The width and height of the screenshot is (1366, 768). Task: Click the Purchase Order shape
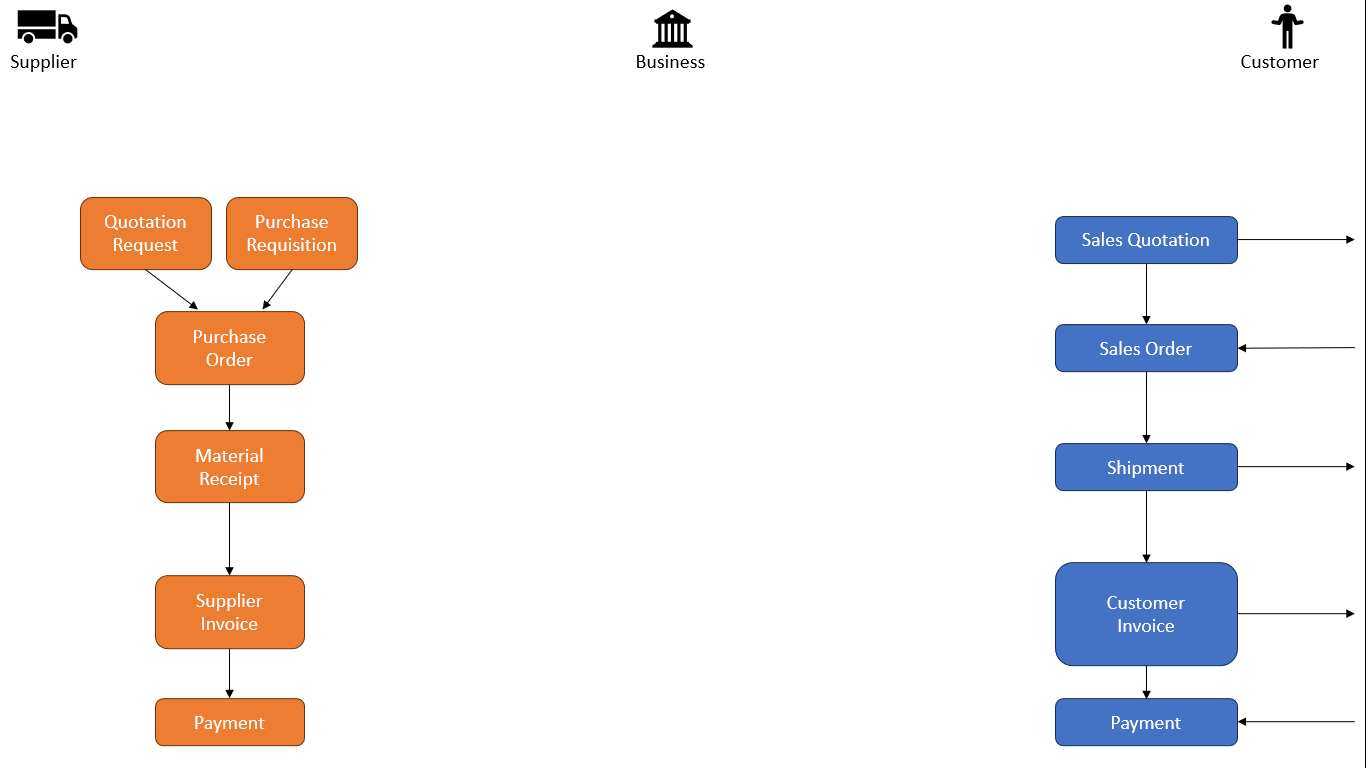(230, 348)
